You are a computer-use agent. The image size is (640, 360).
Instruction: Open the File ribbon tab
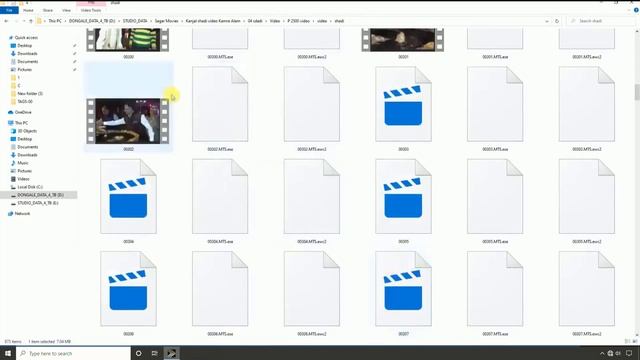click(9, 10)
